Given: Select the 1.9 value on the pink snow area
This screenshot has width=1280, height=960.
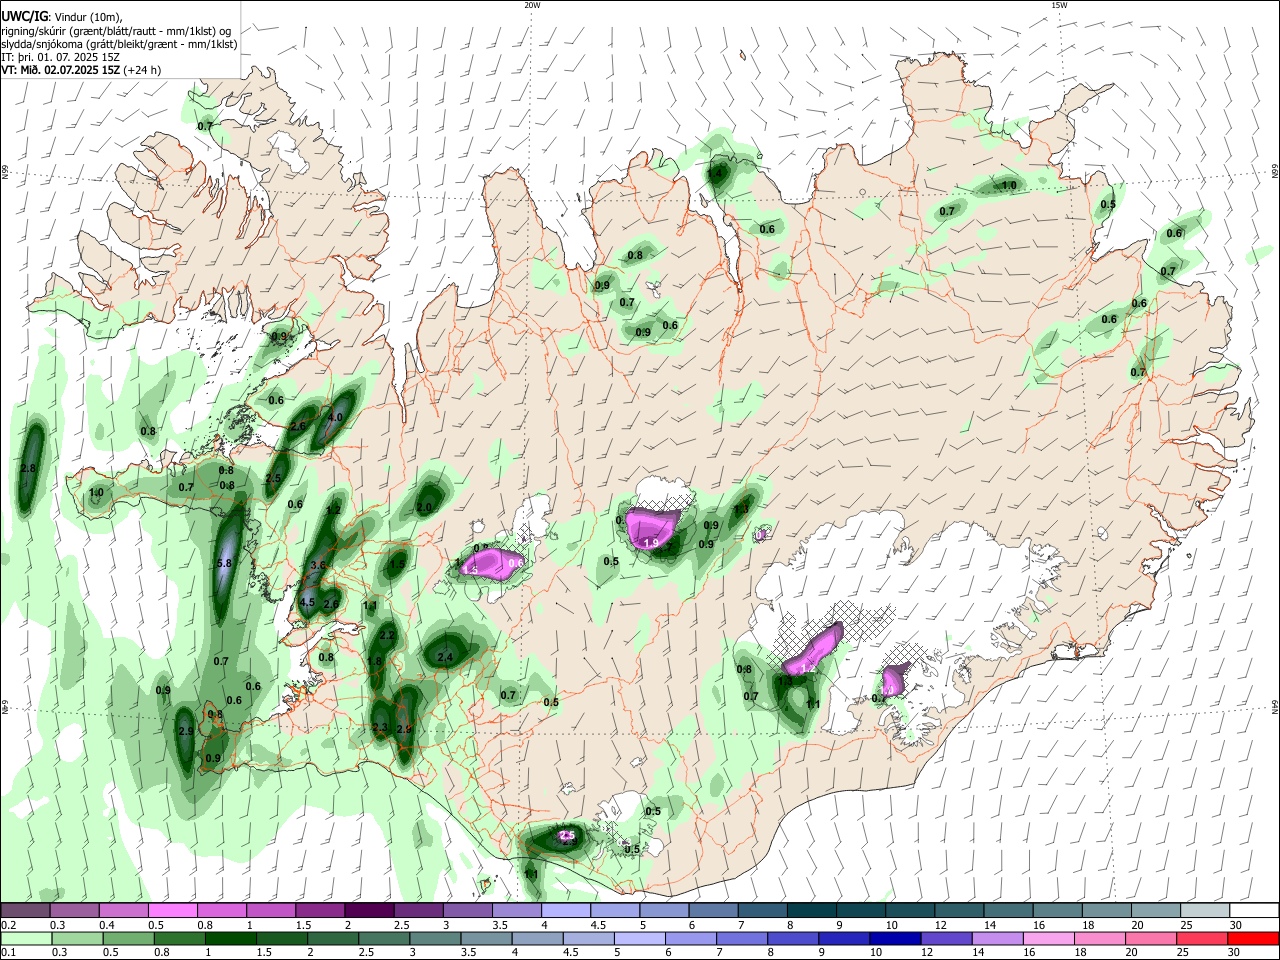Looking at the screenshot, I should click(x=651, y=543).
